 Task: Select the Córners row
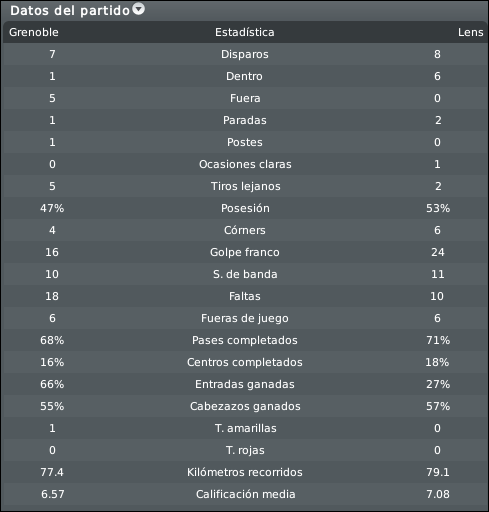[x=245, y=230]
